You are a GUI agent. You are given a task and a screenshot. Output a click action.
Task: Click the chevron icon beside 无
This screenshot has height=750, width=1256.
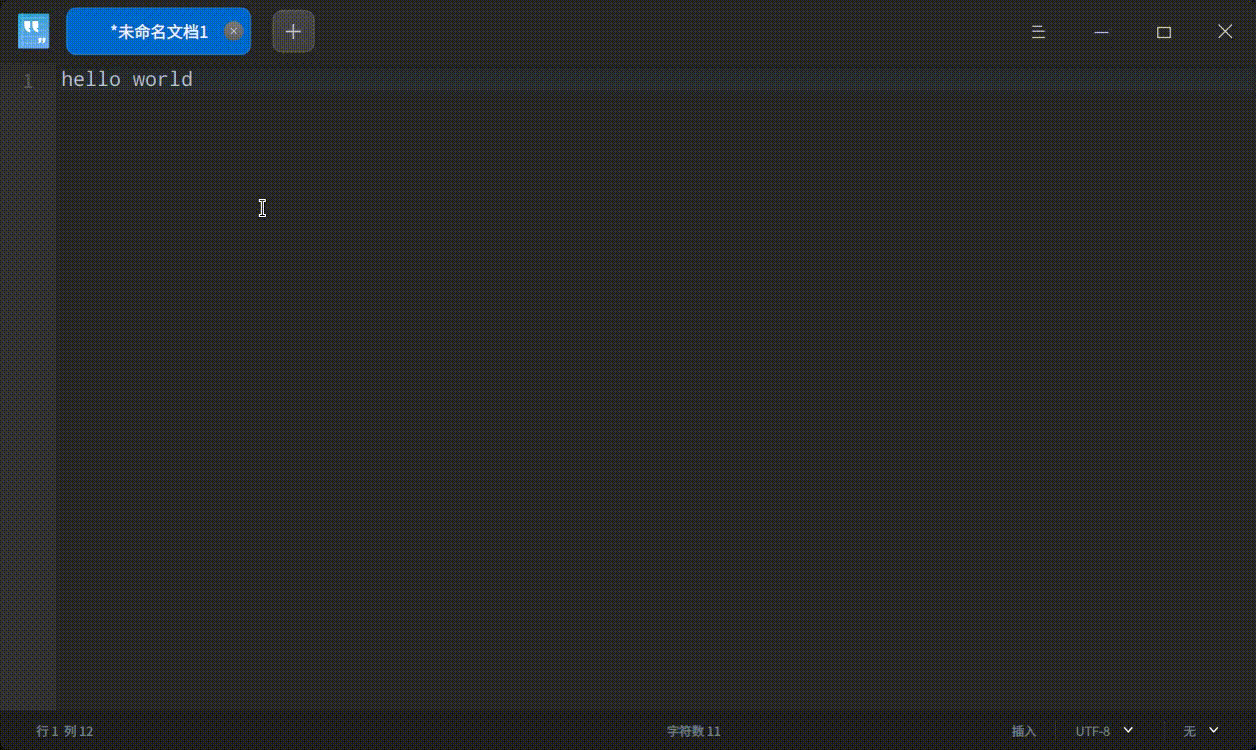1216,731
